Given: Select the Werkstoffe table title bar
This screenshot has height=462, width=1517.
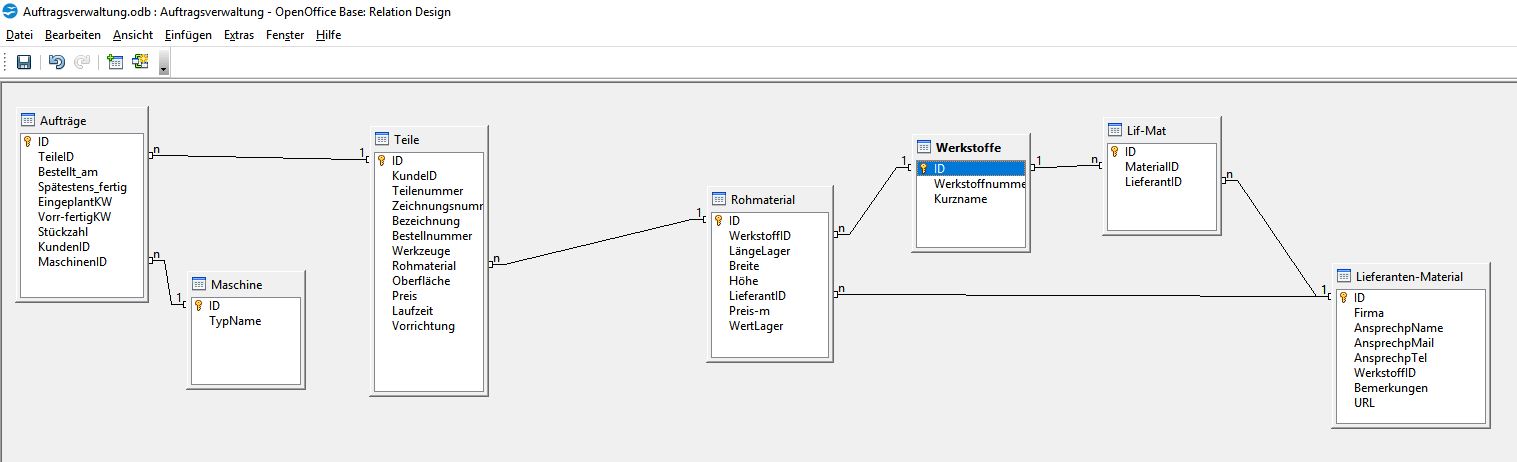Looking at the screenshot, I should coord(967,148).
